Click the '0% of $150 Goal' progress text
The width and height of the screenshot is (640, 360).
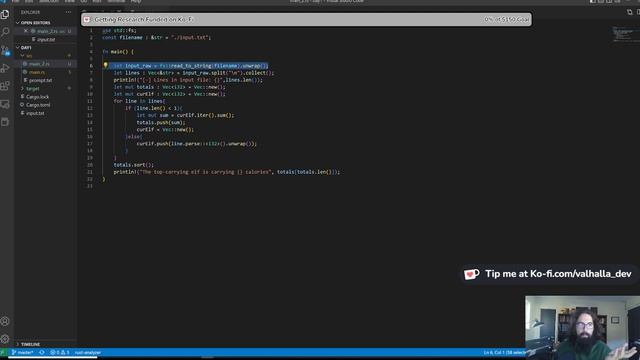pos(507,19)
